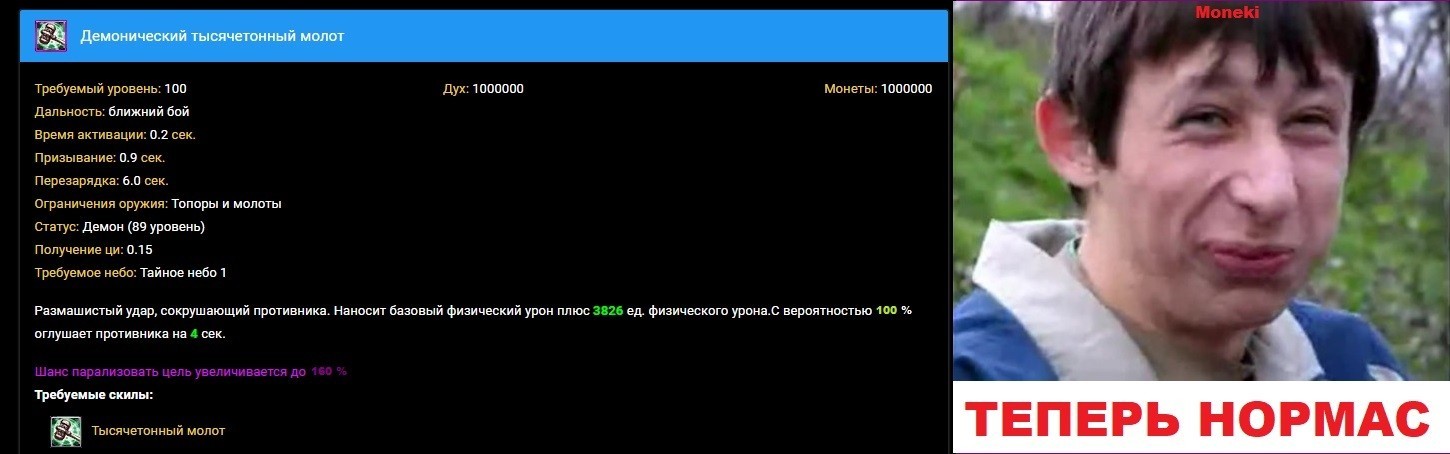The height and width of the screenshot is (454, 1450).
Task: Click the purple paralysis chance text
Action: (x=190, y=371)
